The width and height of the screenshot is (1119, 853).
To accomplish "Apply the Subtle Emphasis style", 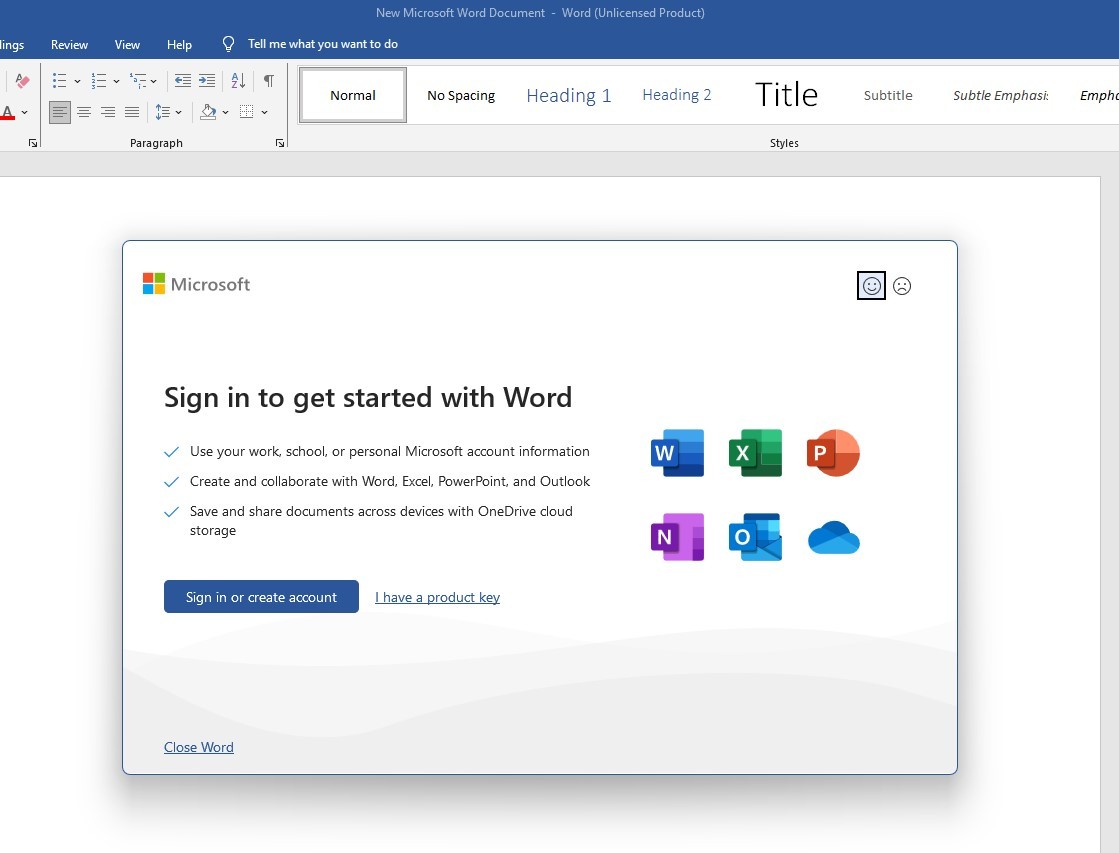I will [x=1001, y=95].
